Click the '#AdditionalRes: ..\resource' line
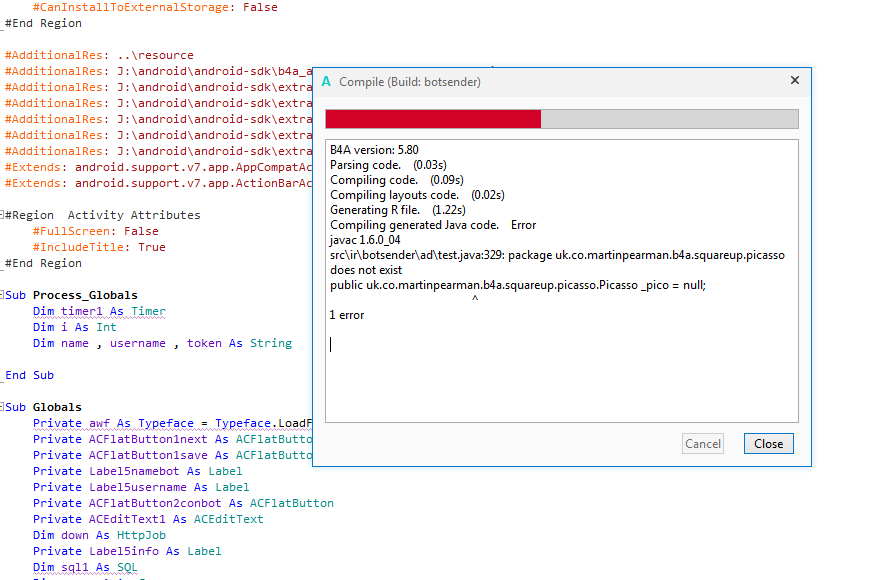This screenshot has width=875, height=580. (x=99, y=55)
